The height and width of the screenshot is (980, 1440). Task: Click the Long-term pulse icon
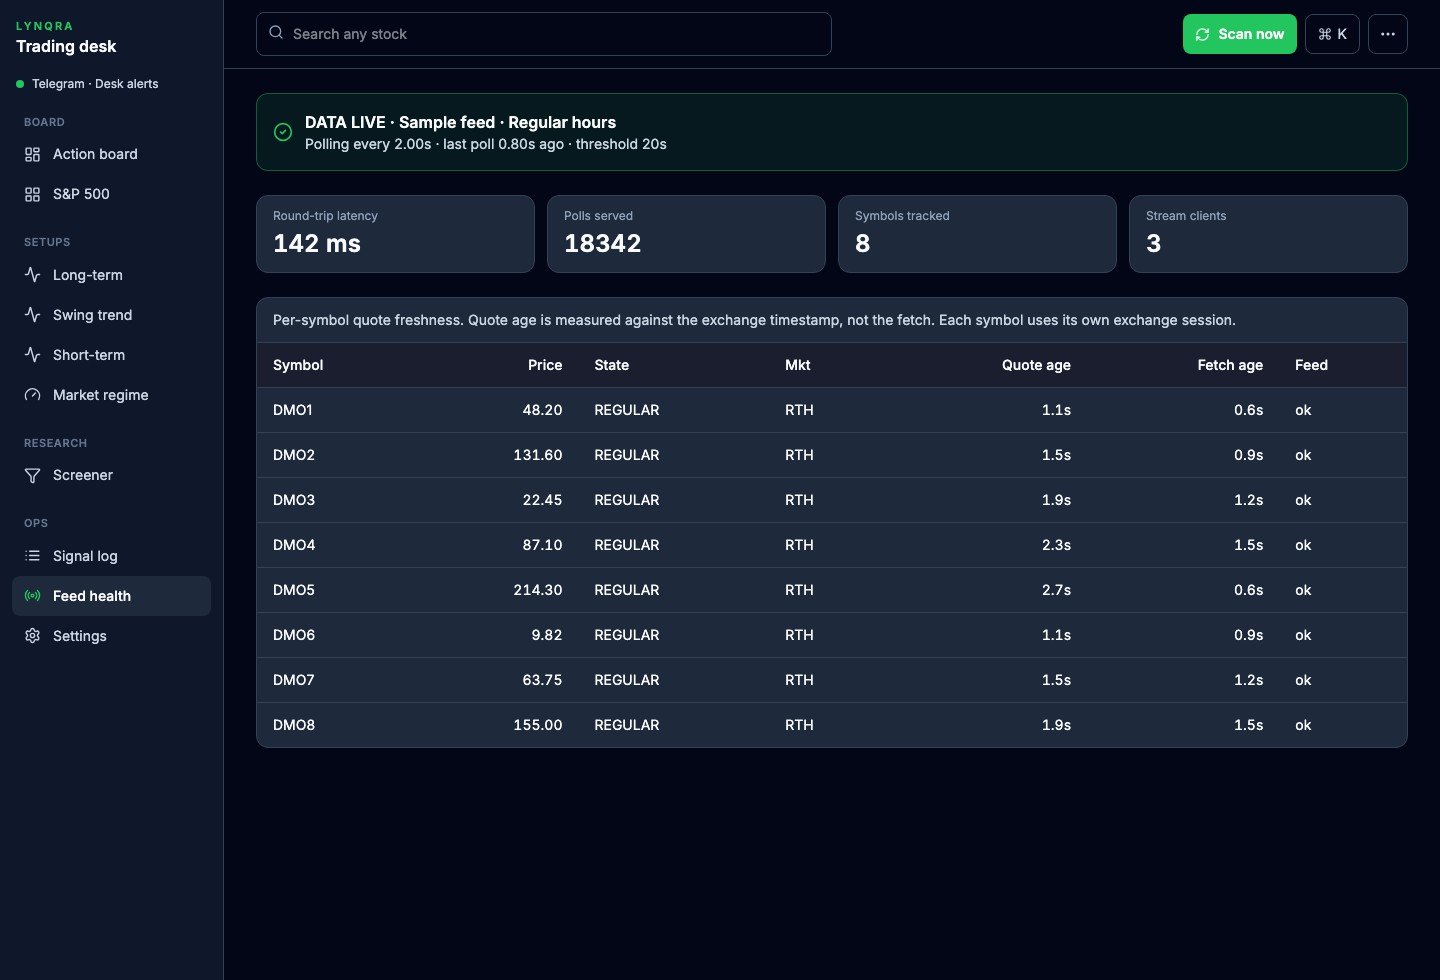point(32,275)
